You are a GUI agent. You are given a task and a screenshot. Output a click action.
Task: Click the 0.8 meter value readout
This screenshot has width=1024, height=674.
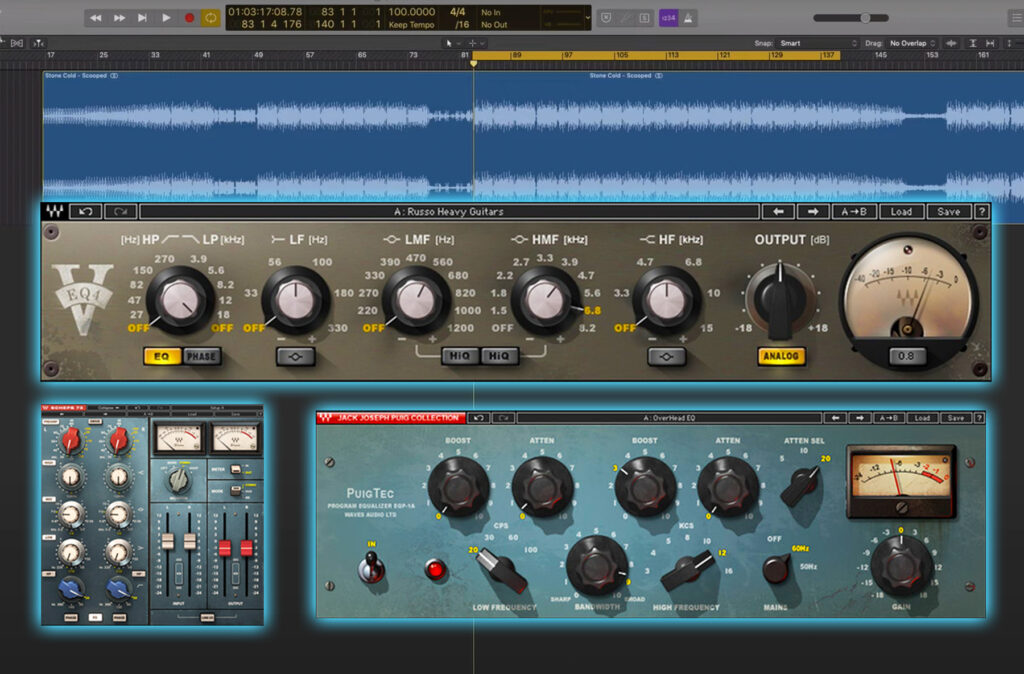coord(906,356)
